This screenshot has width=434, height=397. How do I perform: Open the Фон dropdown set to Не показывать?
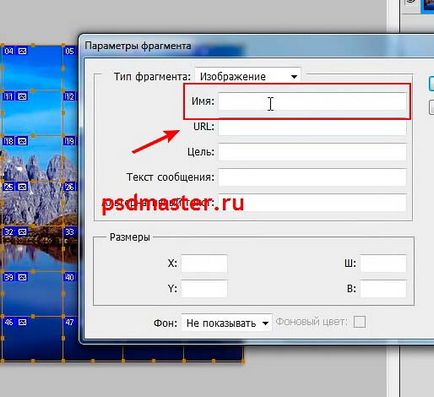pyautogui.click(x=227, y=323)
